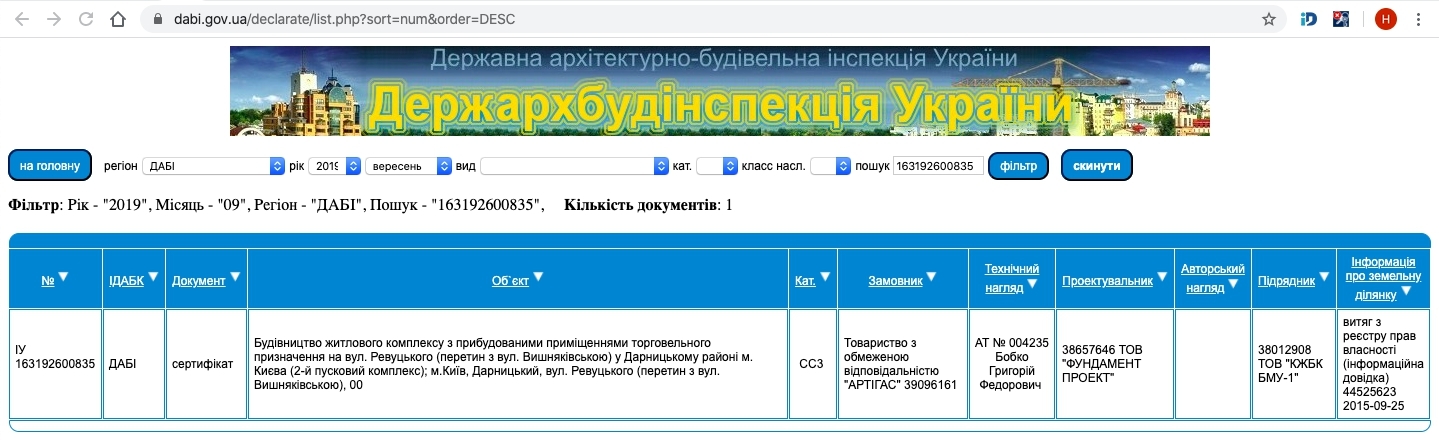This screenshot has height=442, width=1439.
Task: Sort by Документ column arrow
Action: (x=235, y=277)
